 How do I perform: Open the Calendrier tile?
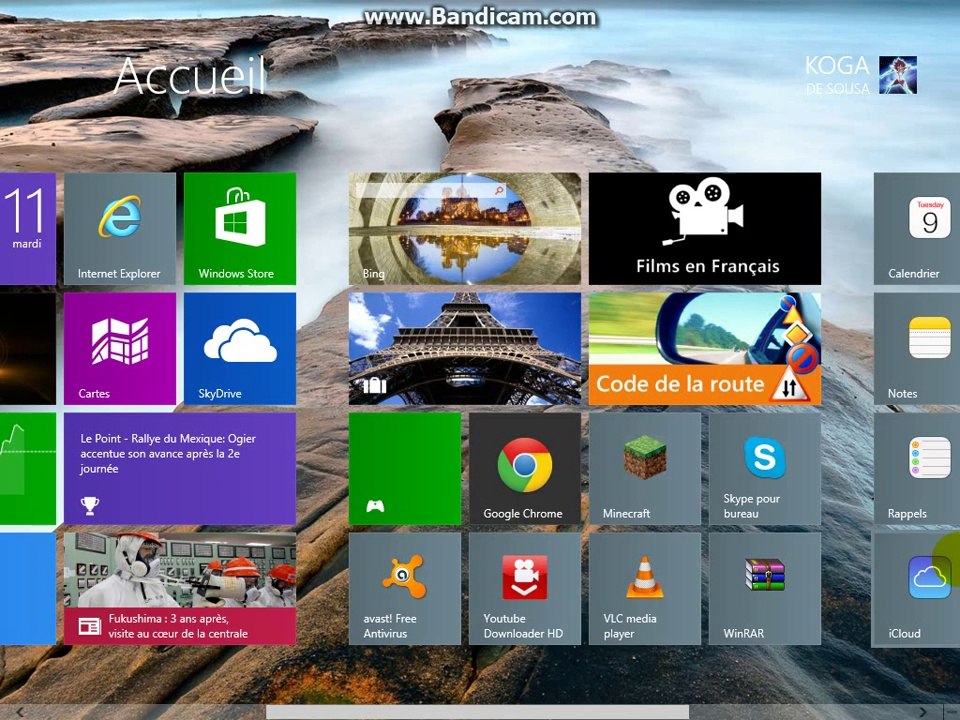pos(917,228)
